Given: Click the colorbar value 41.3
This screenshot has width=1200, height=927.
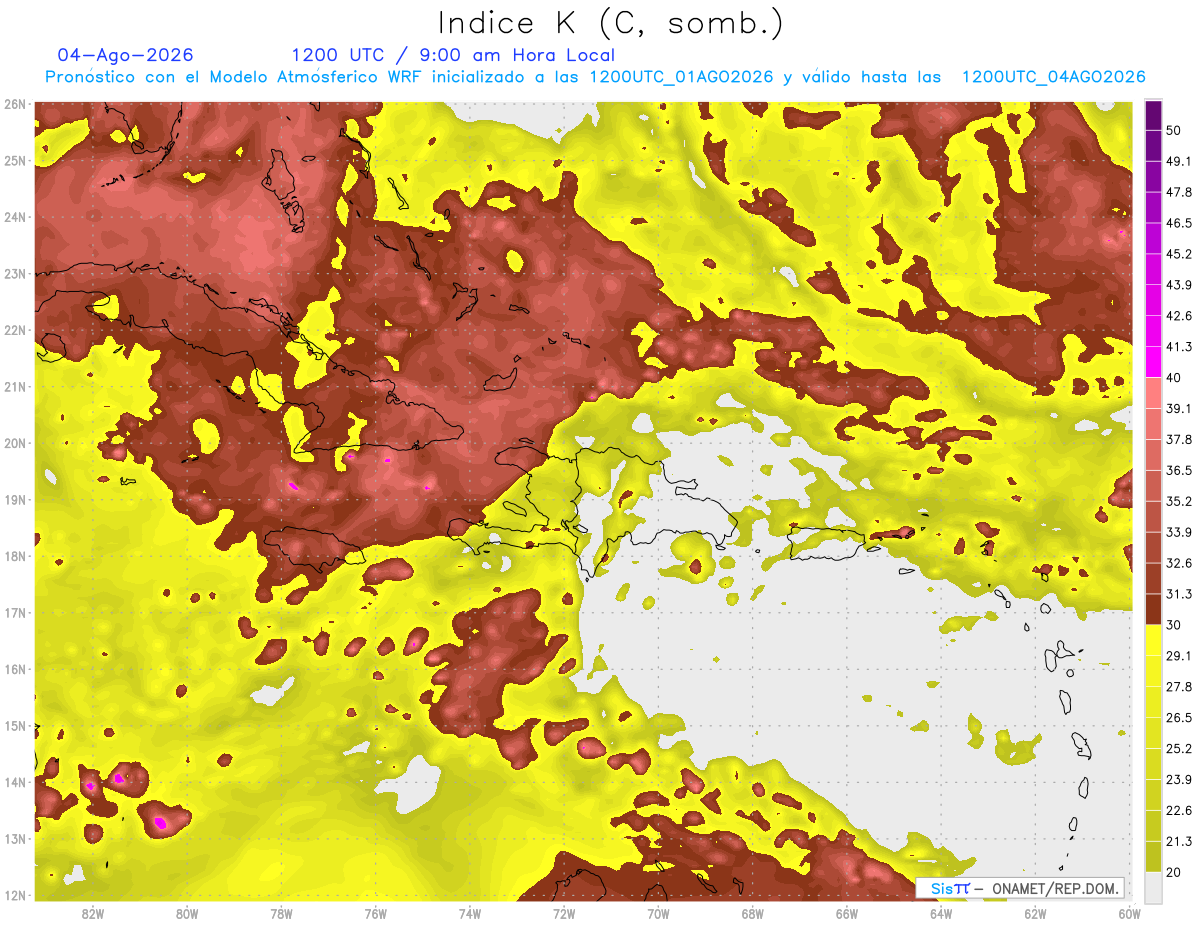Looking at the screenshot, I should tap(1179, 347).
